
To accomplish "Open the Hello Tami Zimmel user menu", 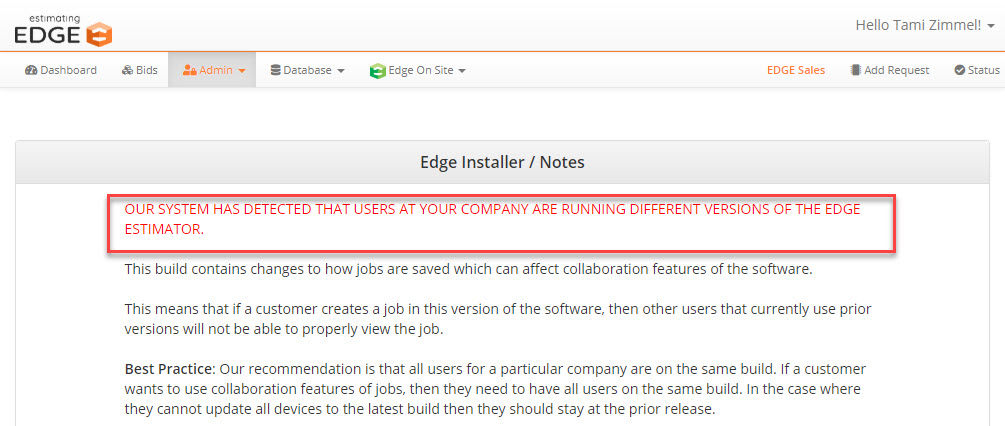I will 925,26.
